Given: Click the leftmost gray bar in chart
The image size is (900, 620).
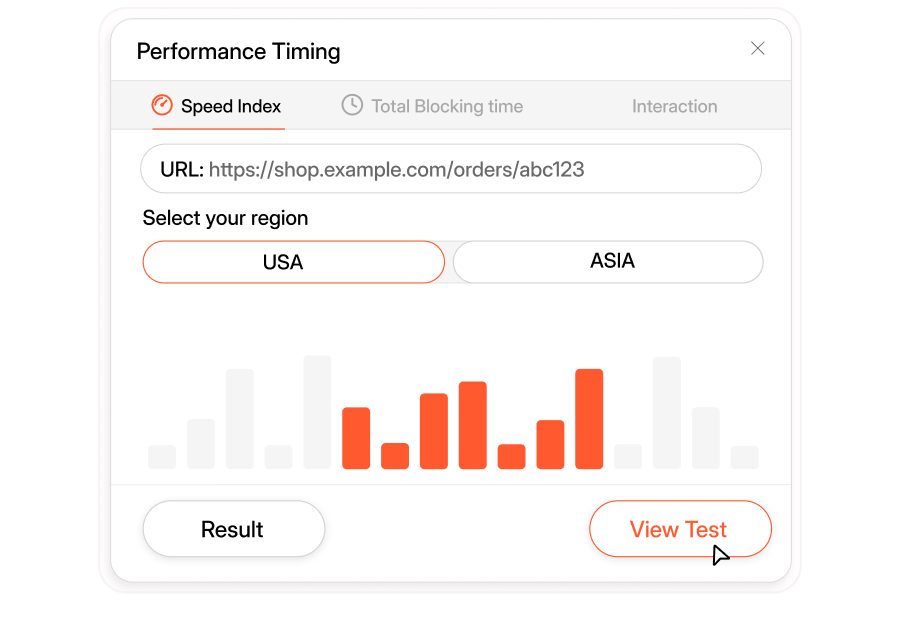Looking at the screenshot, I should click(162, 457).
